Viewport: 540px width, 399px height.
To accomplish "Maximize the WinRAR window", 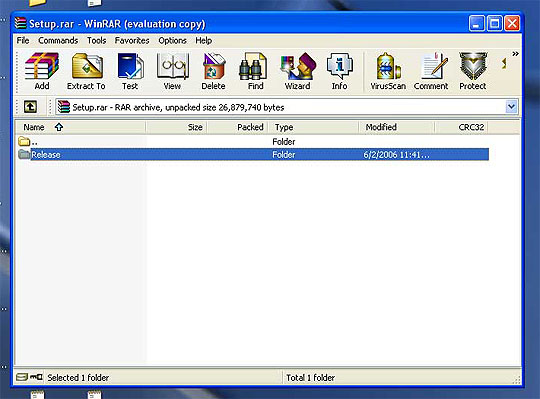I will 495,23.
